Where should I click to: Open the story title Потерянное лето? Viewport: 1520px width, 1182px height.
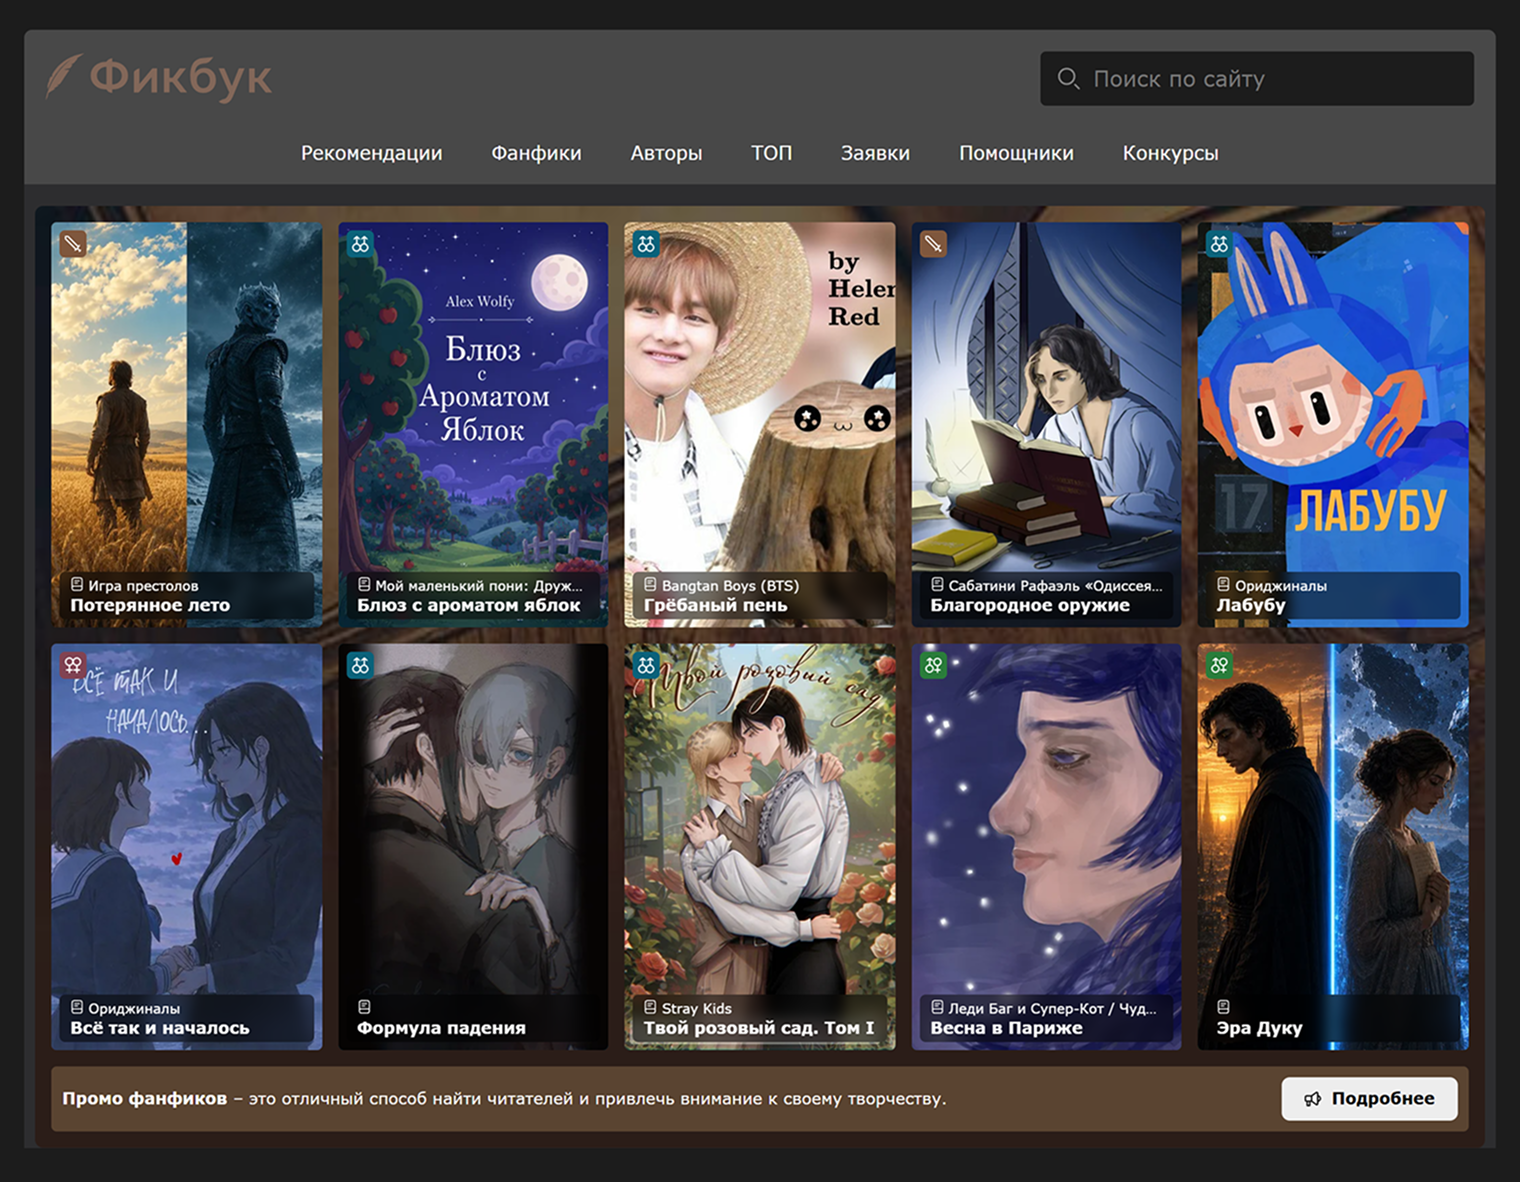click(150, 606)
